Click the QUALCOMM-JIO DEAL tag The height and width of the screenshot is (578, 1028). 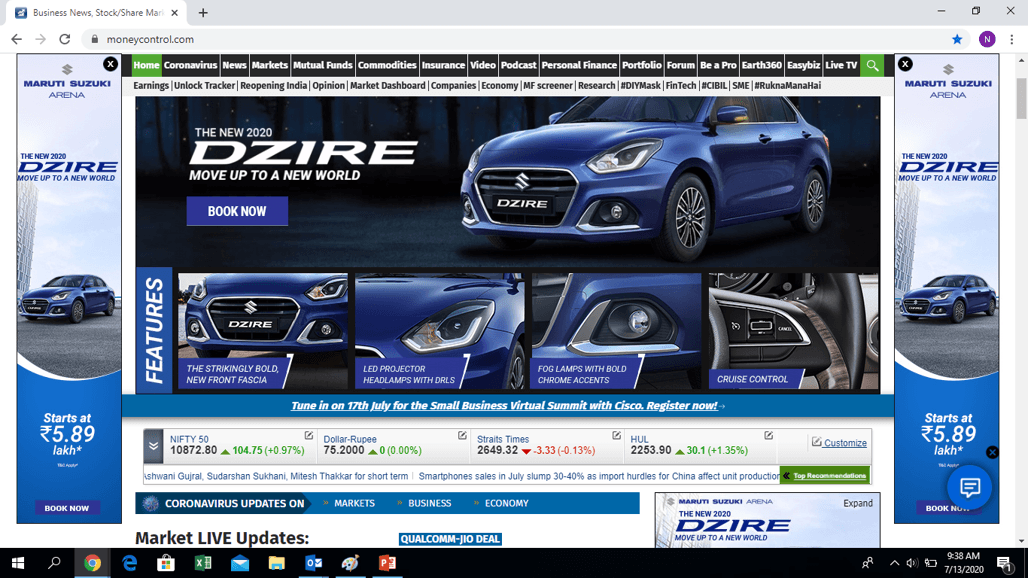click(450, 539)
